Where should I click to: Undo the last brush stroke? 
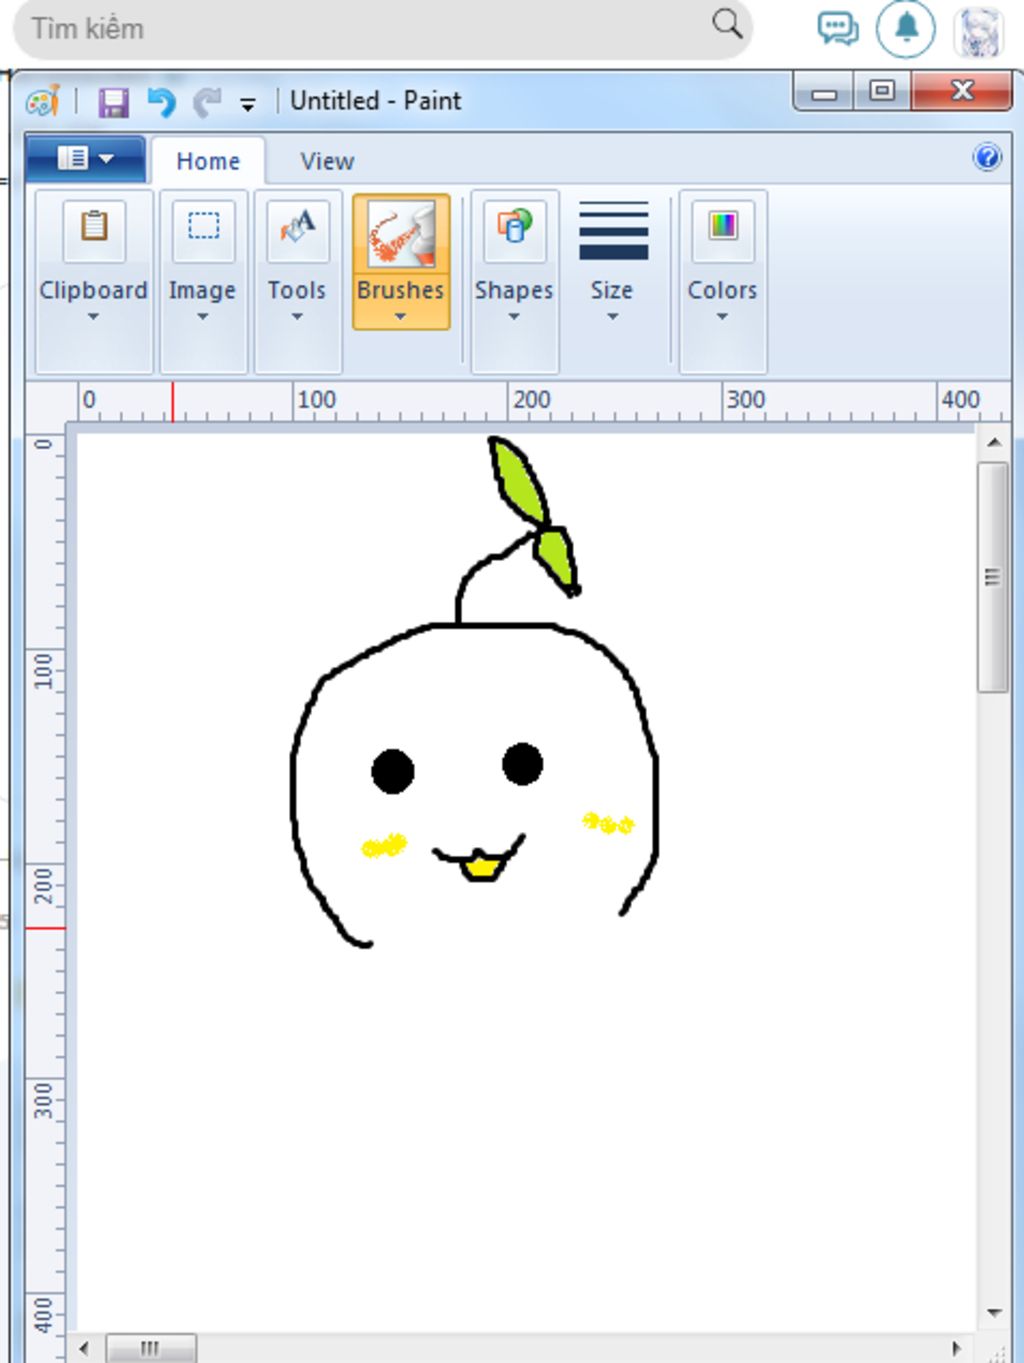pyautogui.click(x=161, y=100)
